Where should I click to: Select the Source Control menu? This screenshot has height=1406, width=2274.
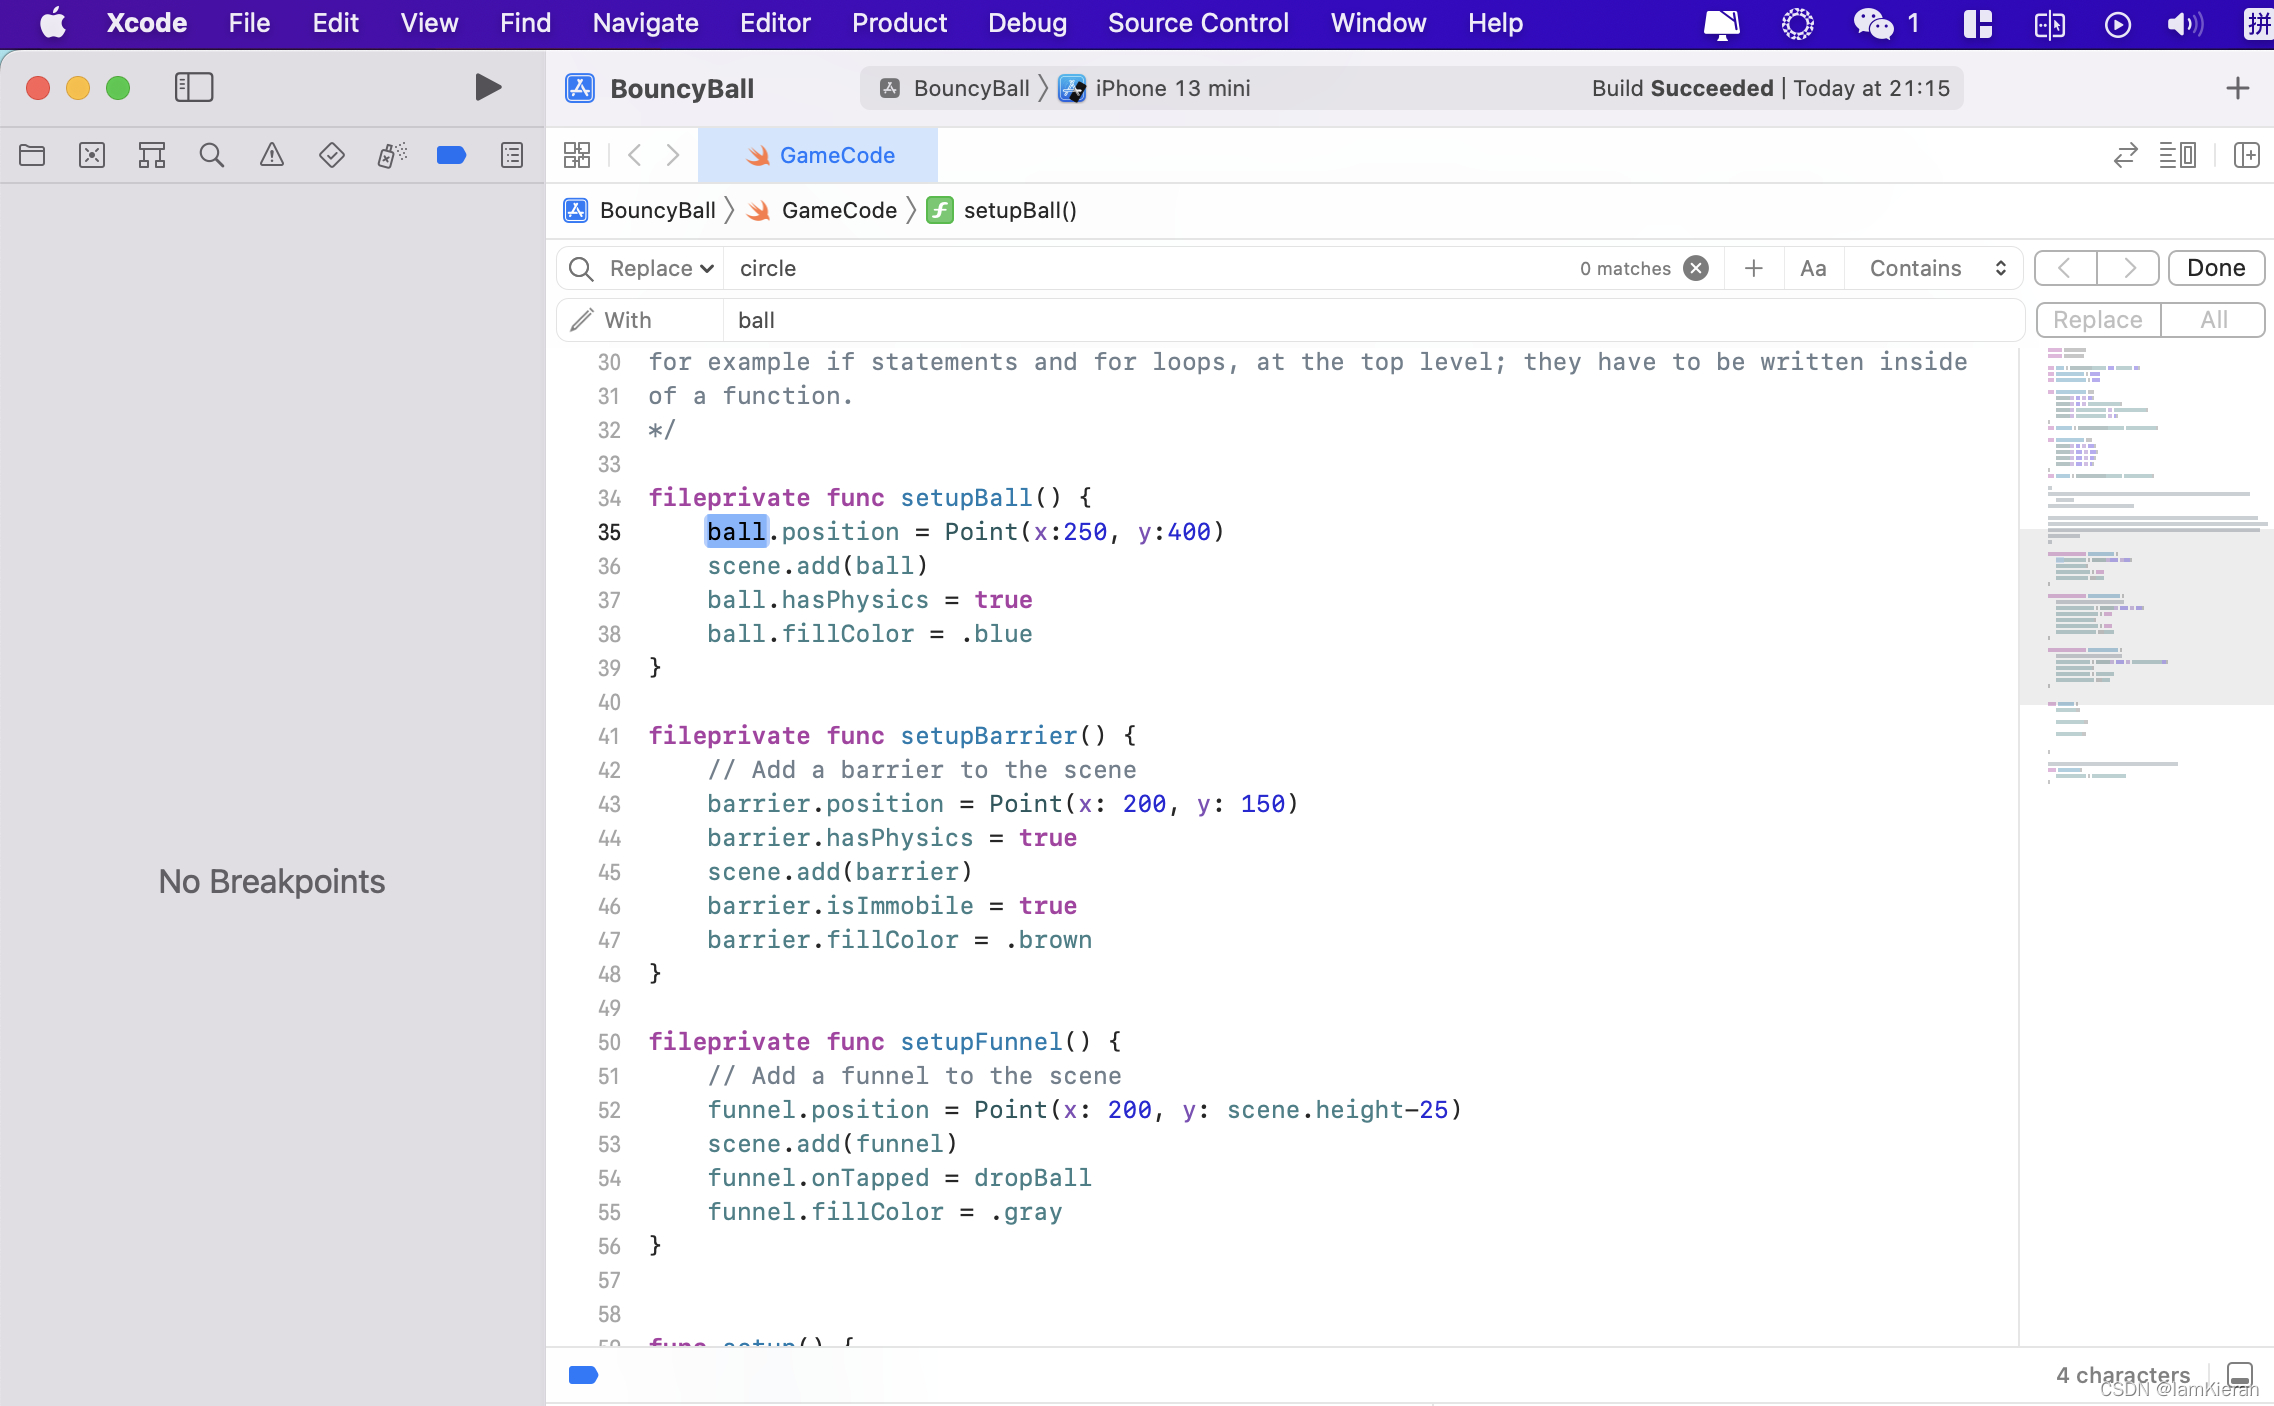pyautogui.click(x=1199, y=23)
